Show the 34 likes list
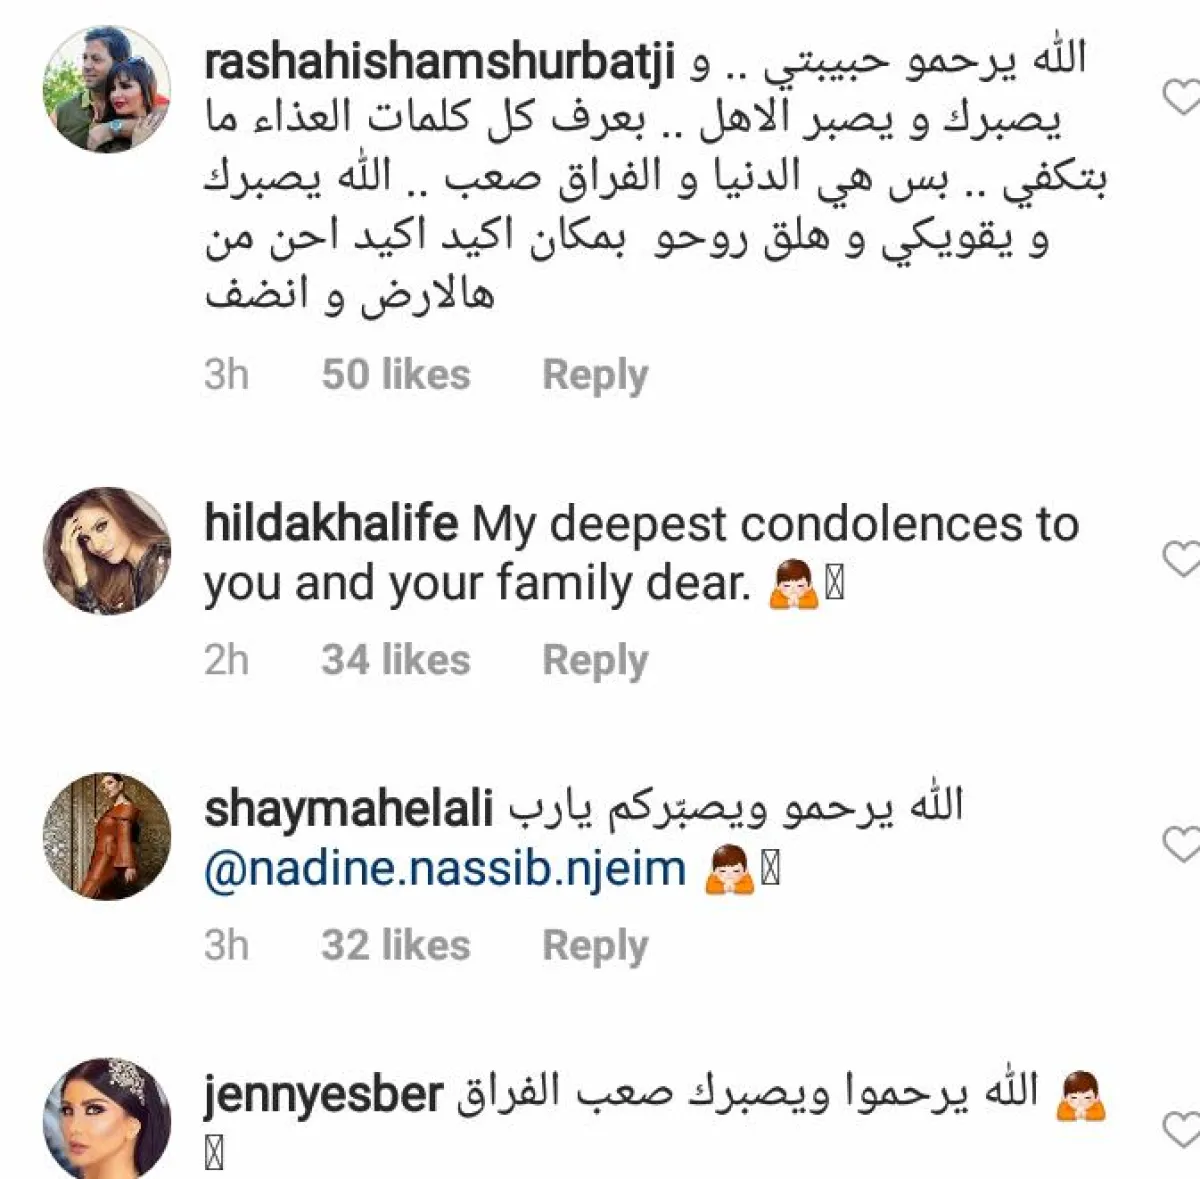This screenshot has width=1200, height=1179. tap(396, 660)
